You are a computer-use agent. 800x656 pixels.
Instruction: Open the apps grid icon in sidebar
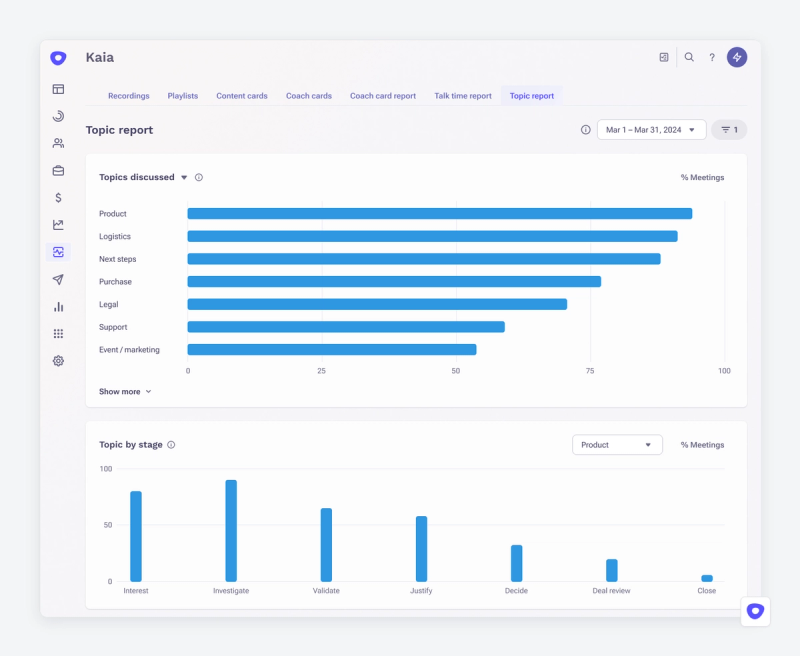click(x=58, y=334)
